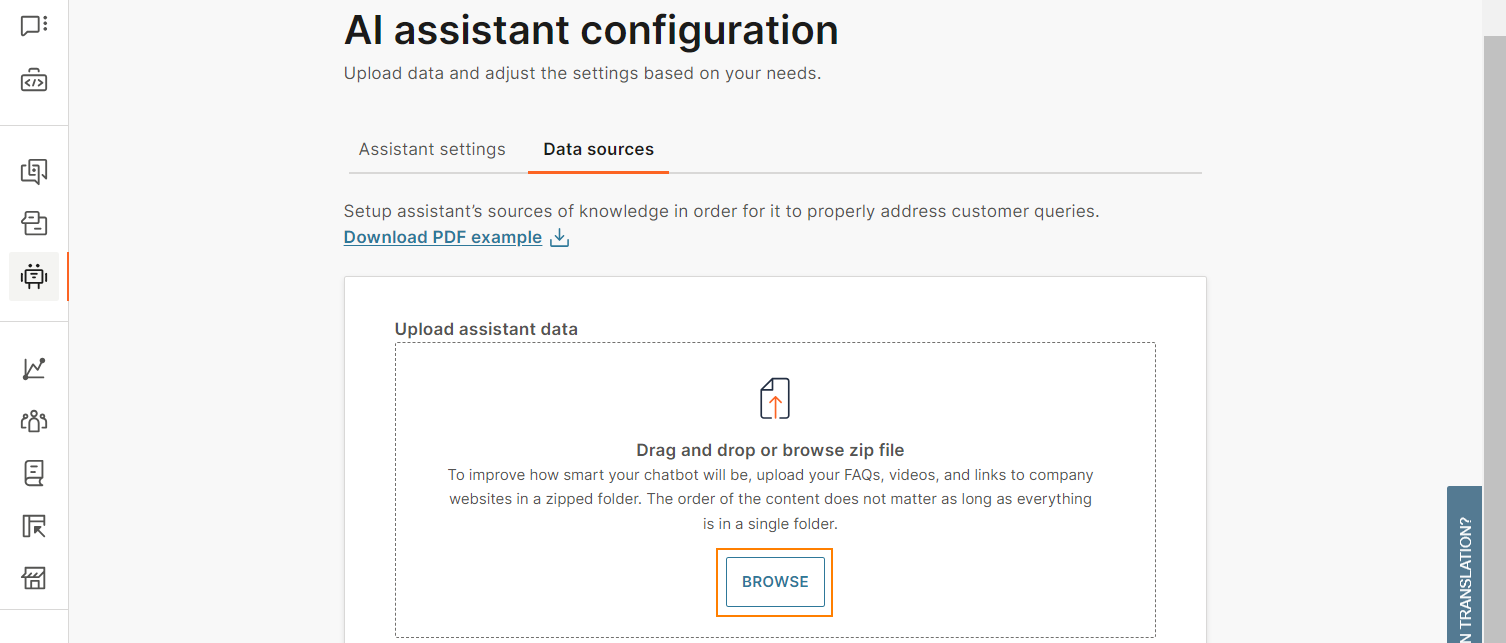This screenshot has height=643, width=1506.
Task: Click the file upload arrow icon
Action: [775, 398]
